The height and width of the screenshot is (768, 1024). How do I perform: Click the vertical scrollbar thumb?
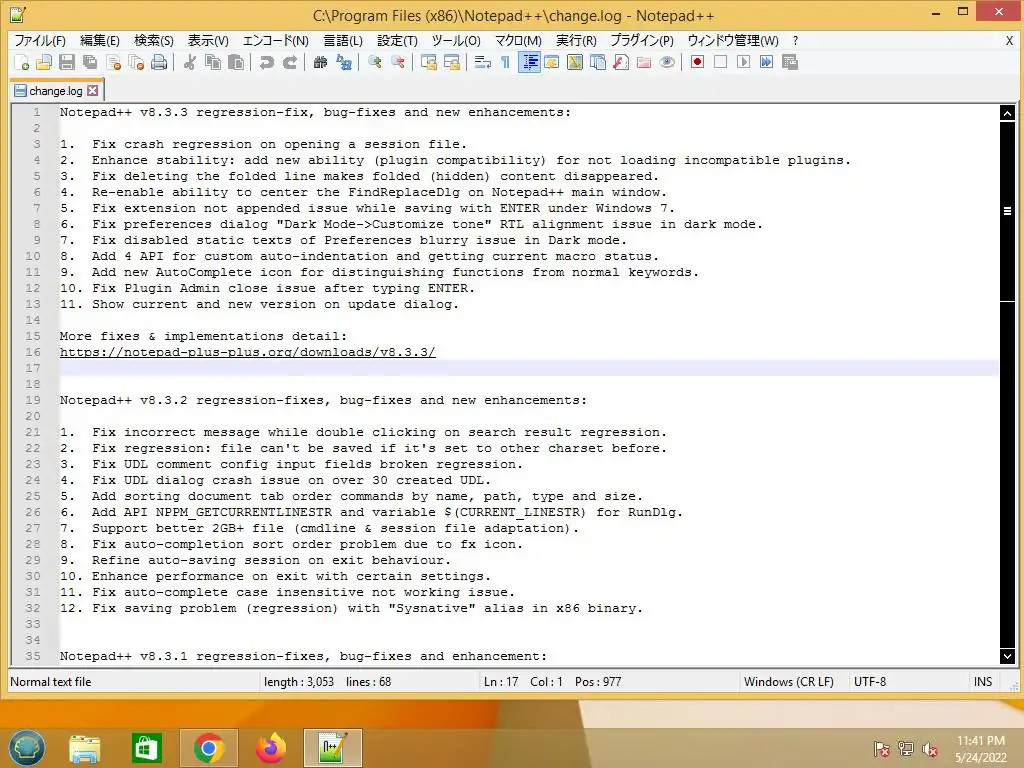1007,210
